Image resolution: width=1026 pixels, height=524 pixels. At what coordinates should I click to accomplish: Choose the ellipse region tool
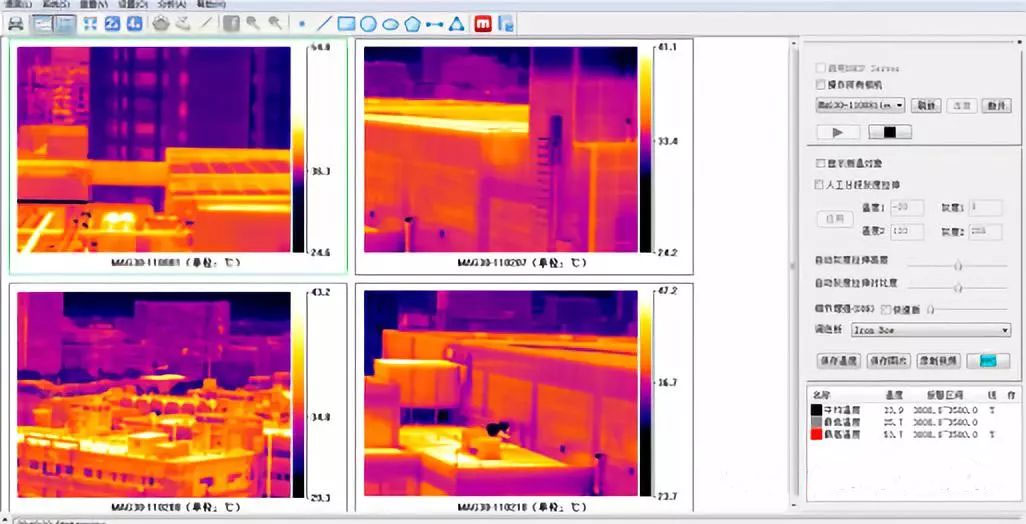pos(390,23)
